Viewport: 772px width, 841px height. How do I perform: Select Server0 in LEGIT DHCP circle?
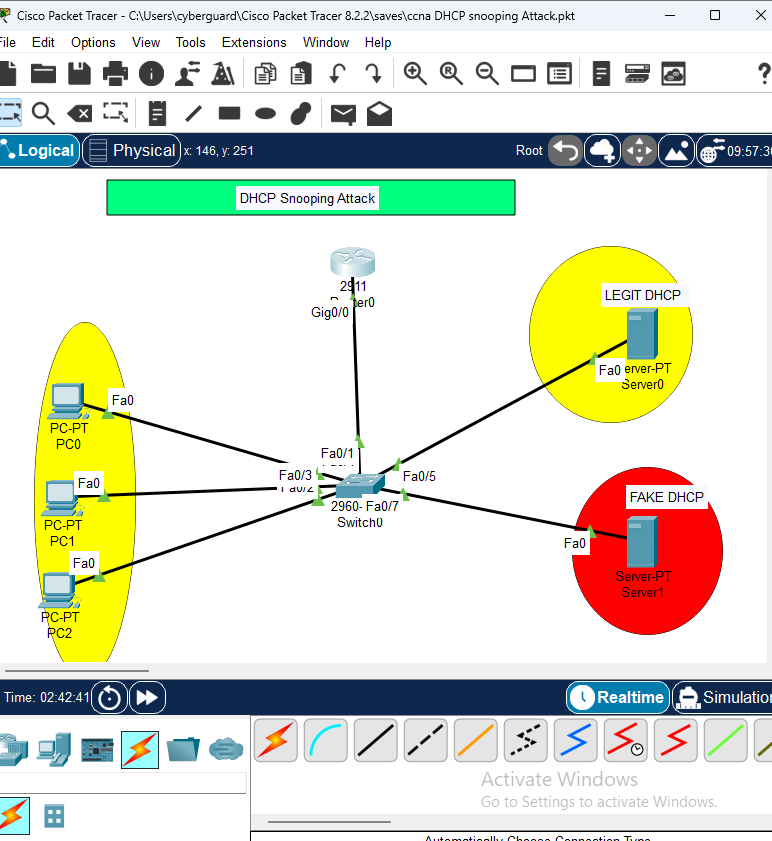click(642, 334)
